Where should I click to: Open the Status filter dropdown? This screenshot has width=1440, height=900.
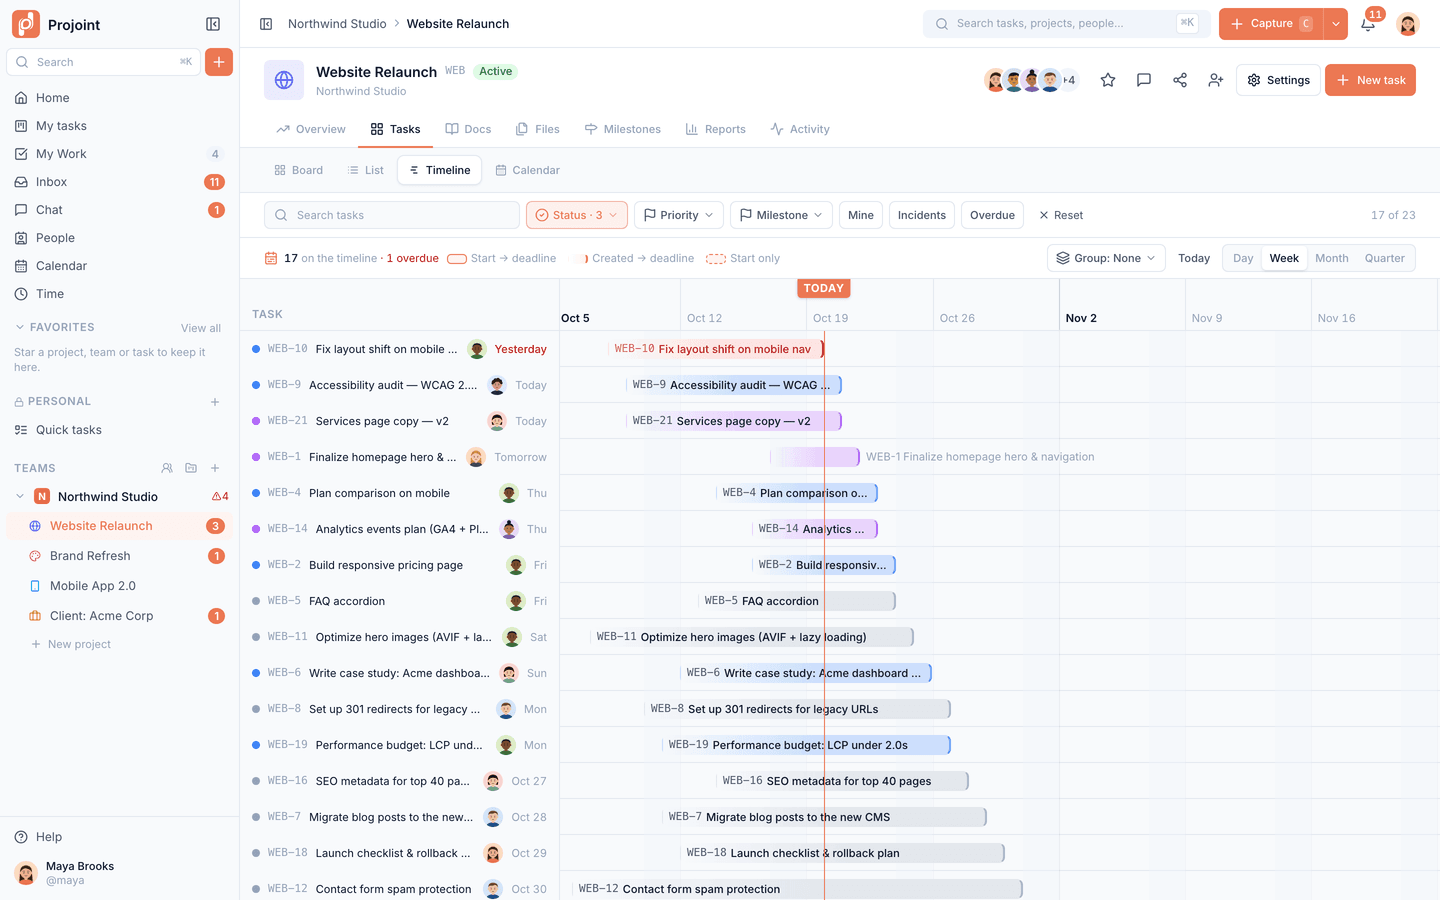[x=577, y=215]
